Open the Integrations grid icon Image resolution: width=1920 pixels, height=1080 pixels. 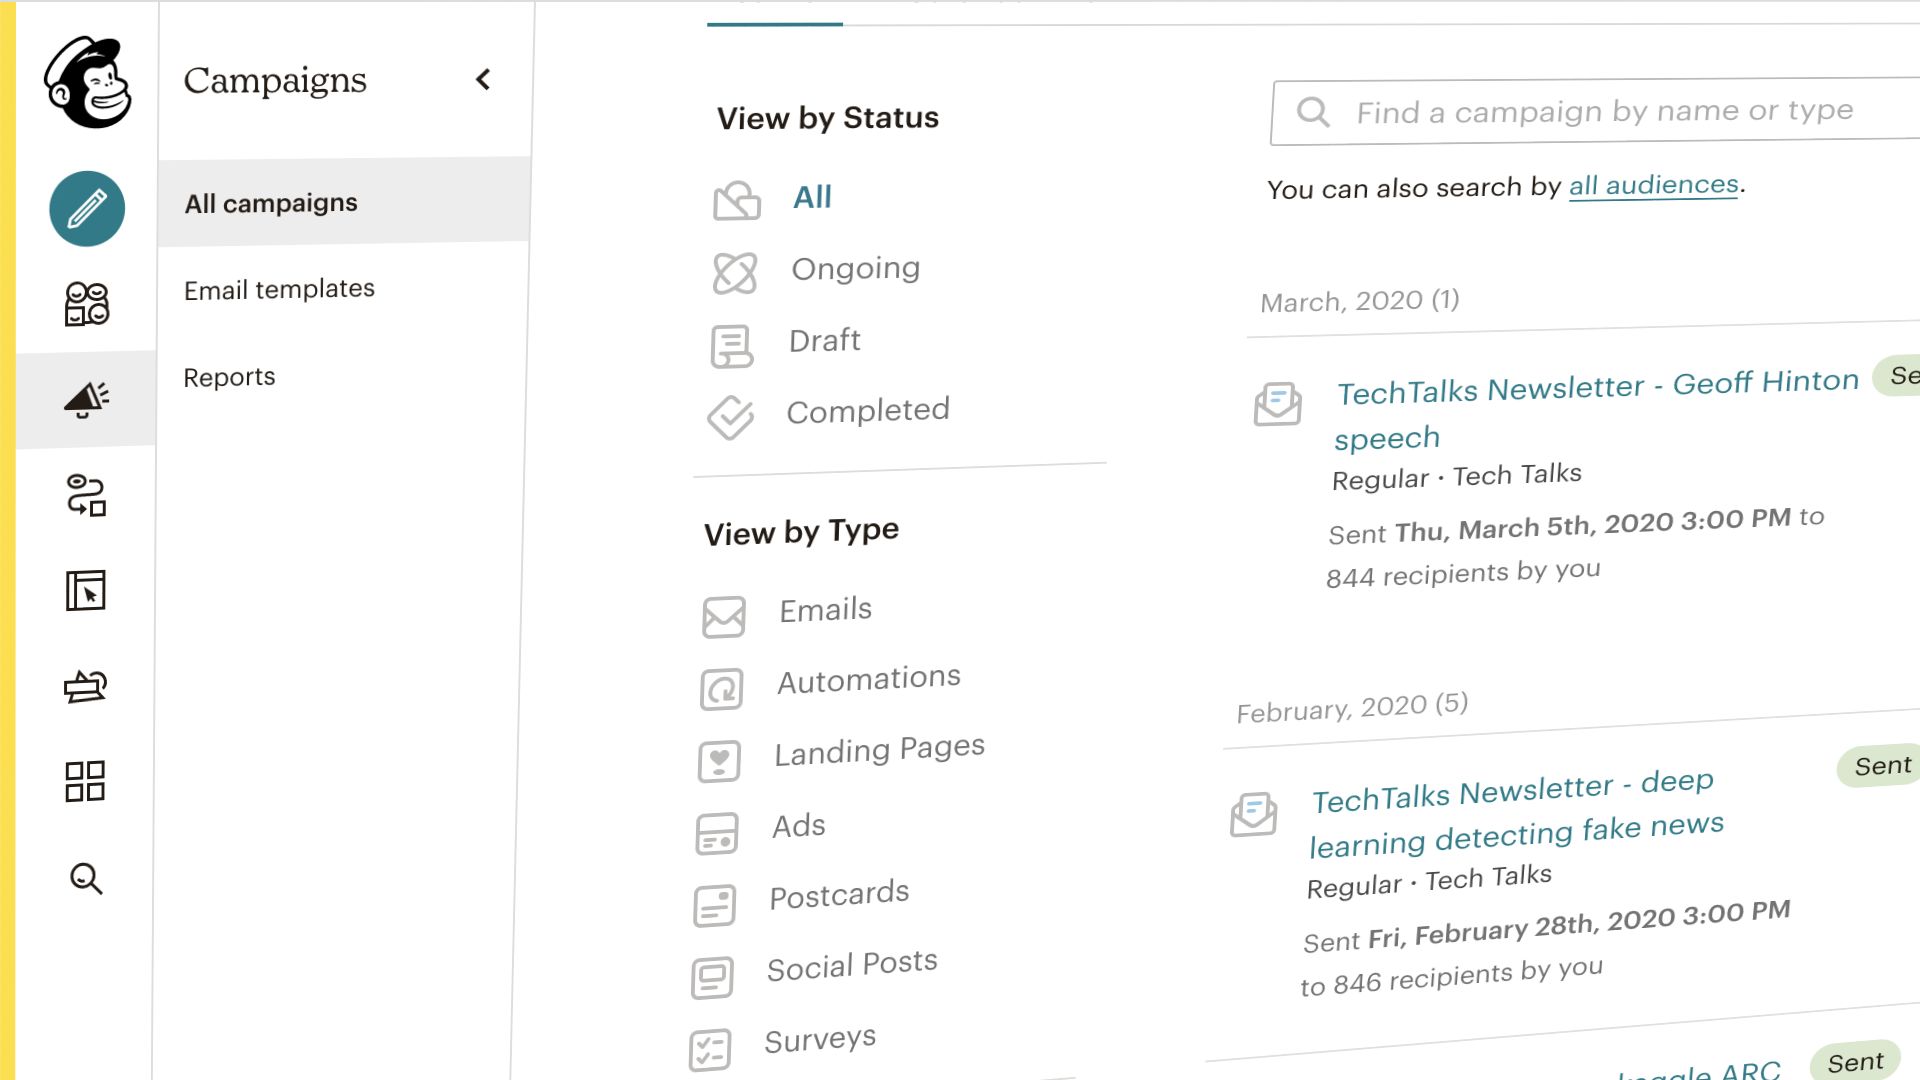[x=85, y=781]
